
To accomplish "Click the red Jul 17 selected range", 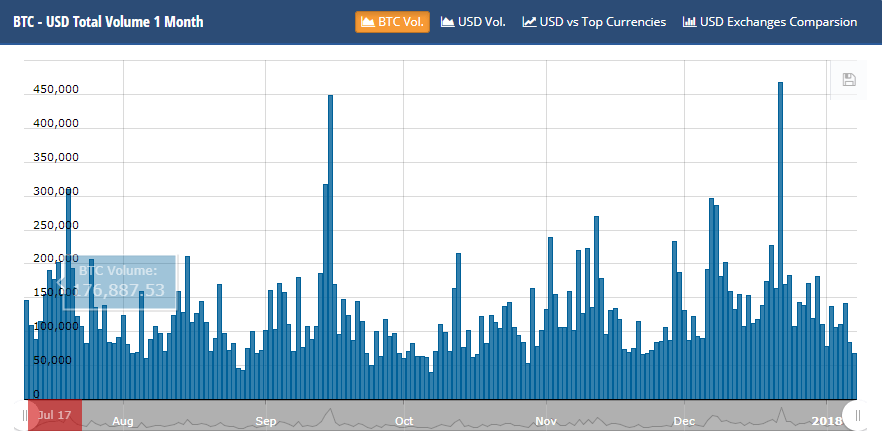I will [55, 415].
